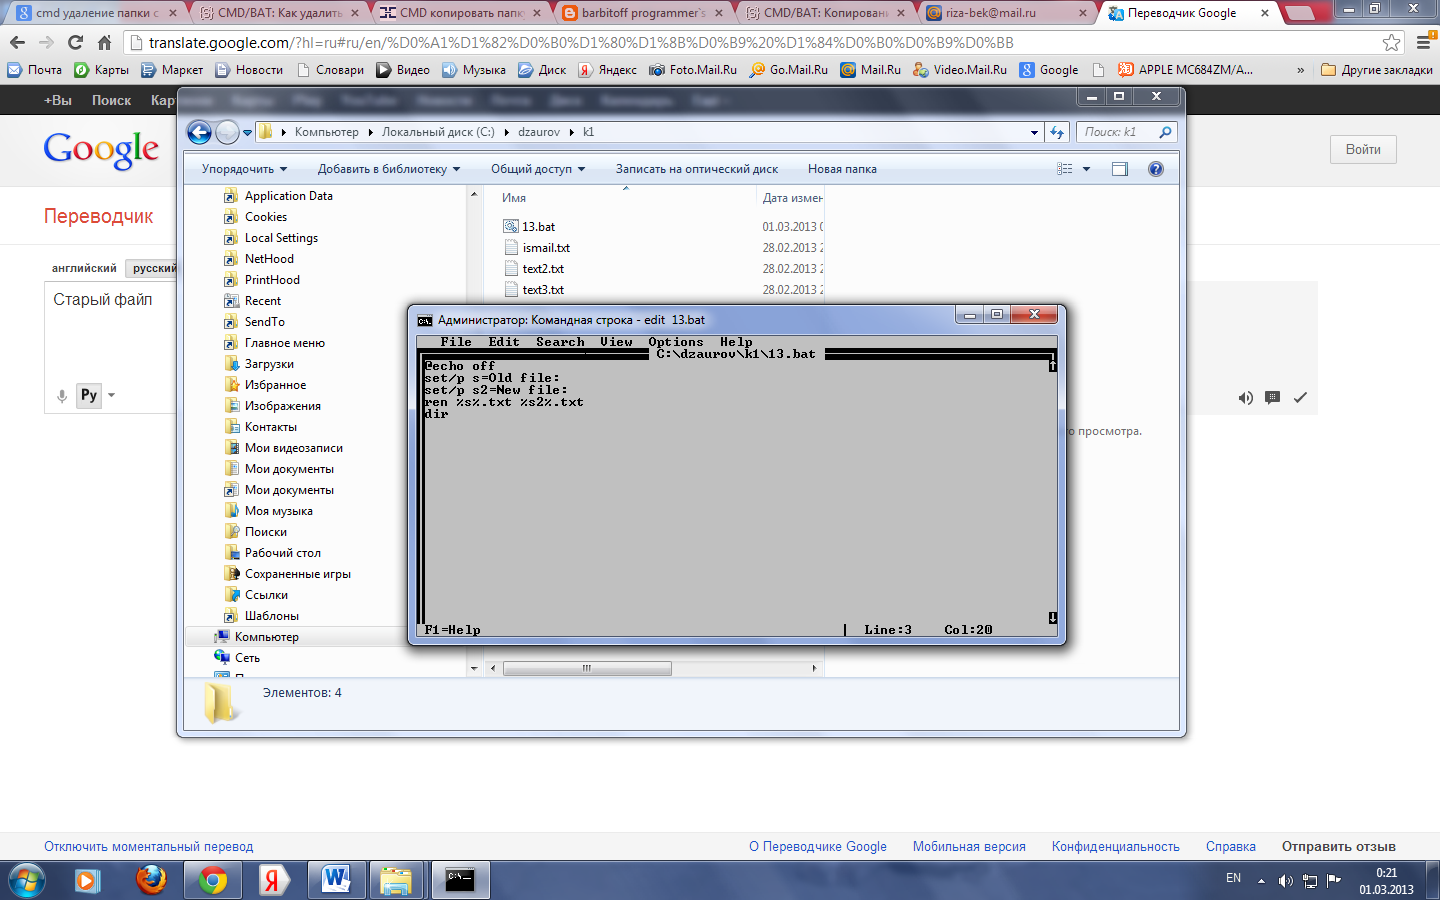Image resolution: width=1440 pixels, height=900 pixels.
Task: Open the Мобильная версия link
Action: pyautogui.click(x=969, y=846)
